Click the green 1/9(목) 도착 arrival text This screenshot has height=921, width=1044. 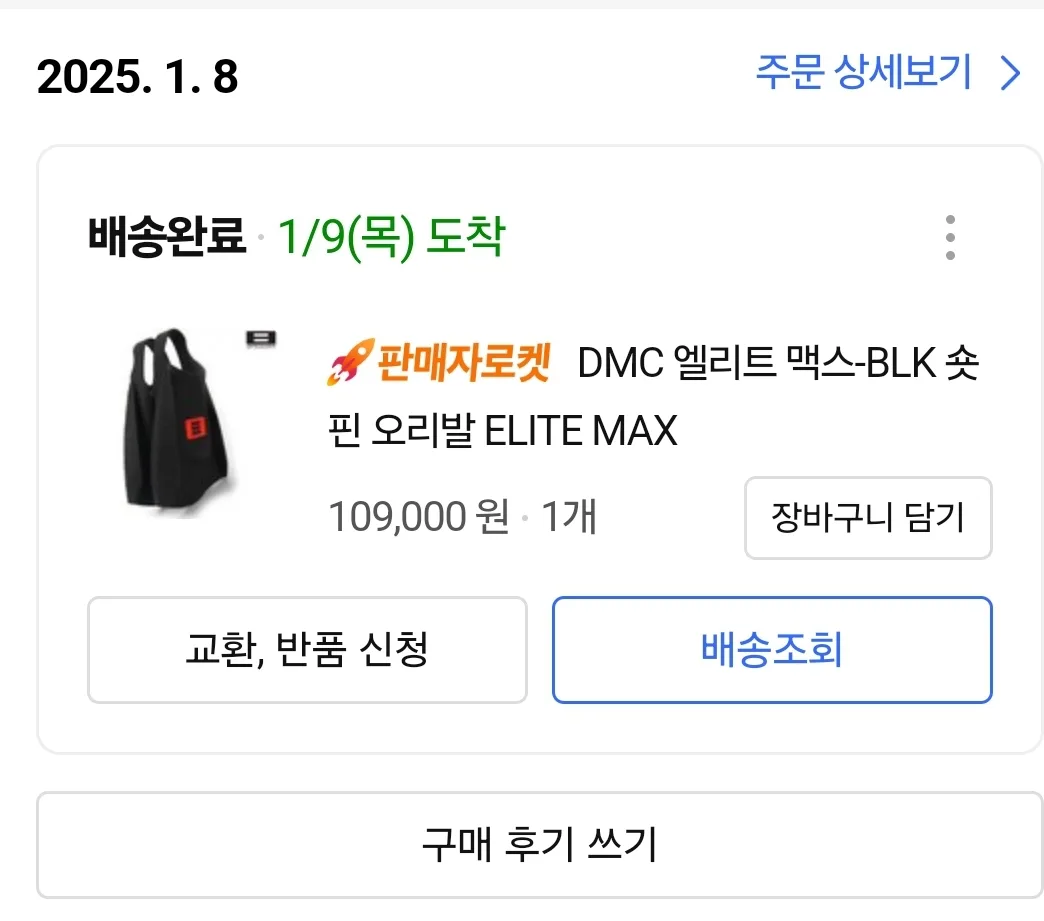pyautogui.click(x=391, y=238)
